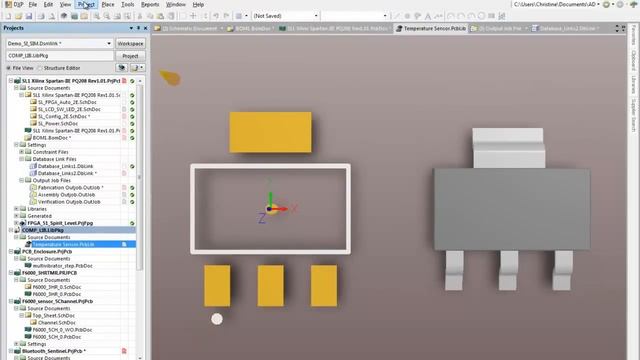Click the Place Fill rectangle toolbar icon
The height and width of the screenshot is (360, 640).
[x=491, y=16]
